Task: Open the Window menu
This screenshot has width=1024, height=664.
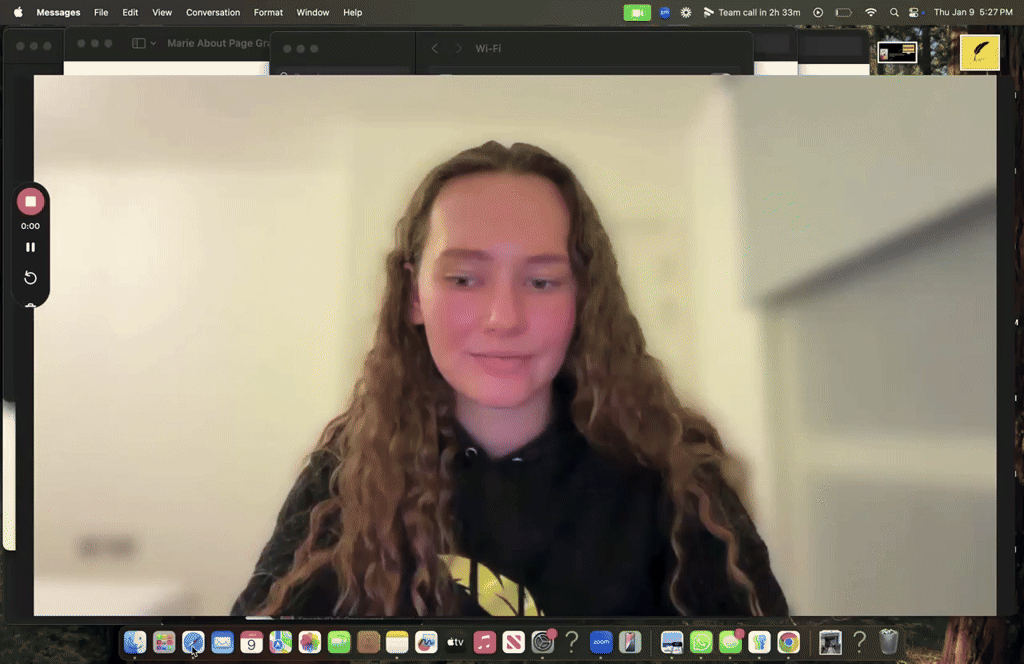Action: 313,12
